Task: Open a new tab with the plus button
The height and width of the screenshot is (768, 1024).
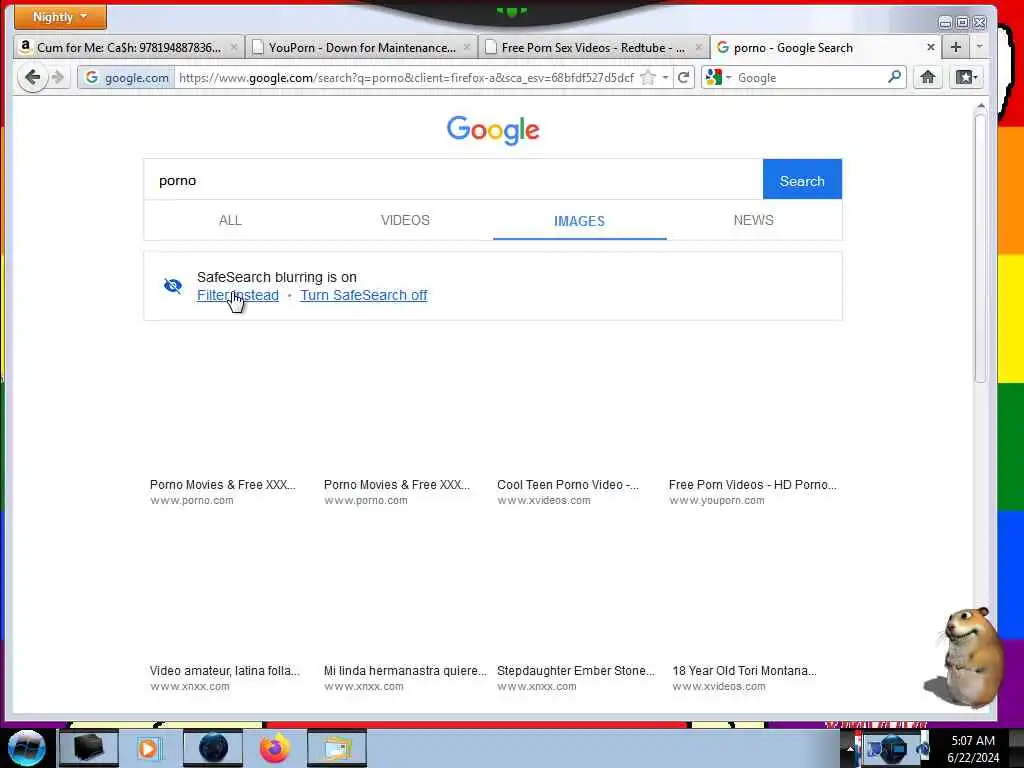Action: (955, 47)
